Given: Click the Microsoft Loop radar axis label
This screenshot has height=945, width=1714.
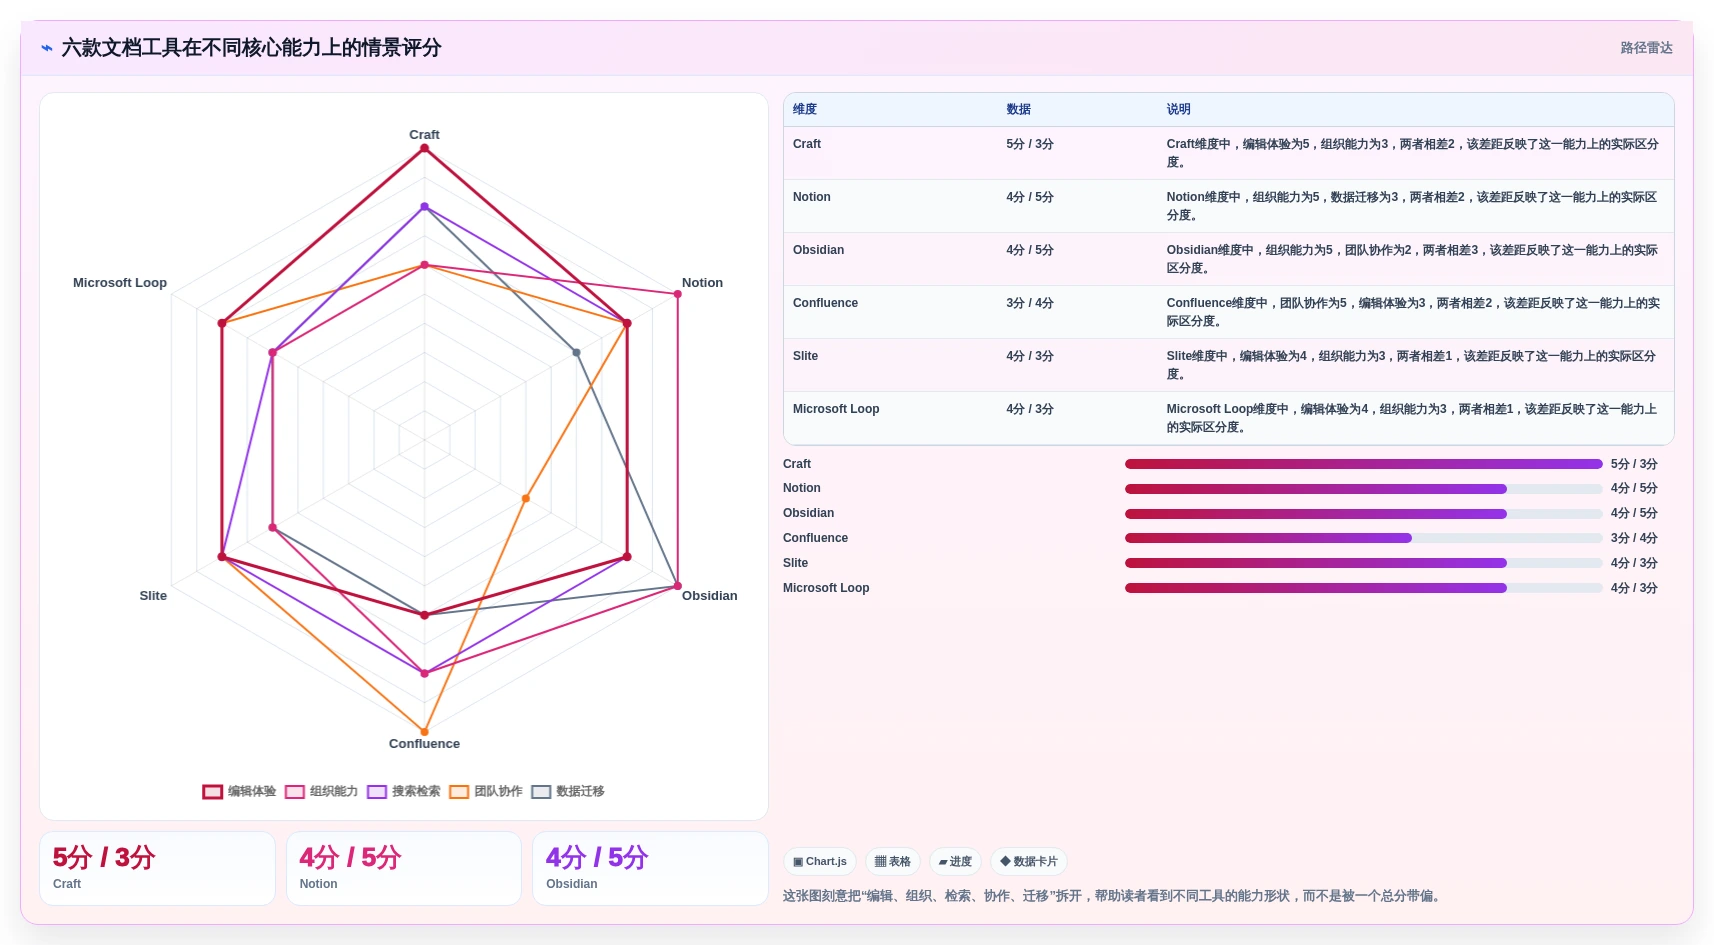Looking at the screenshot, I should [x=120, y=283].
